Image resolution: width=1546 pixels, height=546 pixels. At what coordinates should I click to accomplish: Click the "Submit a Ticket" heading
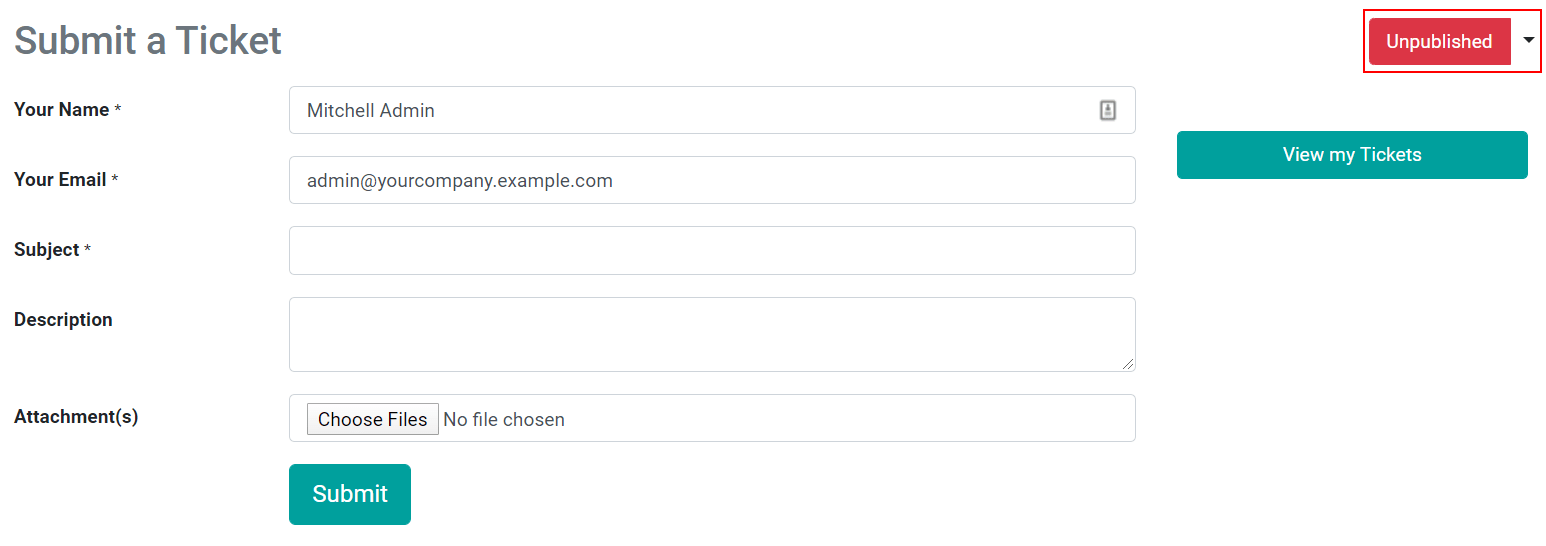point(148,41)
